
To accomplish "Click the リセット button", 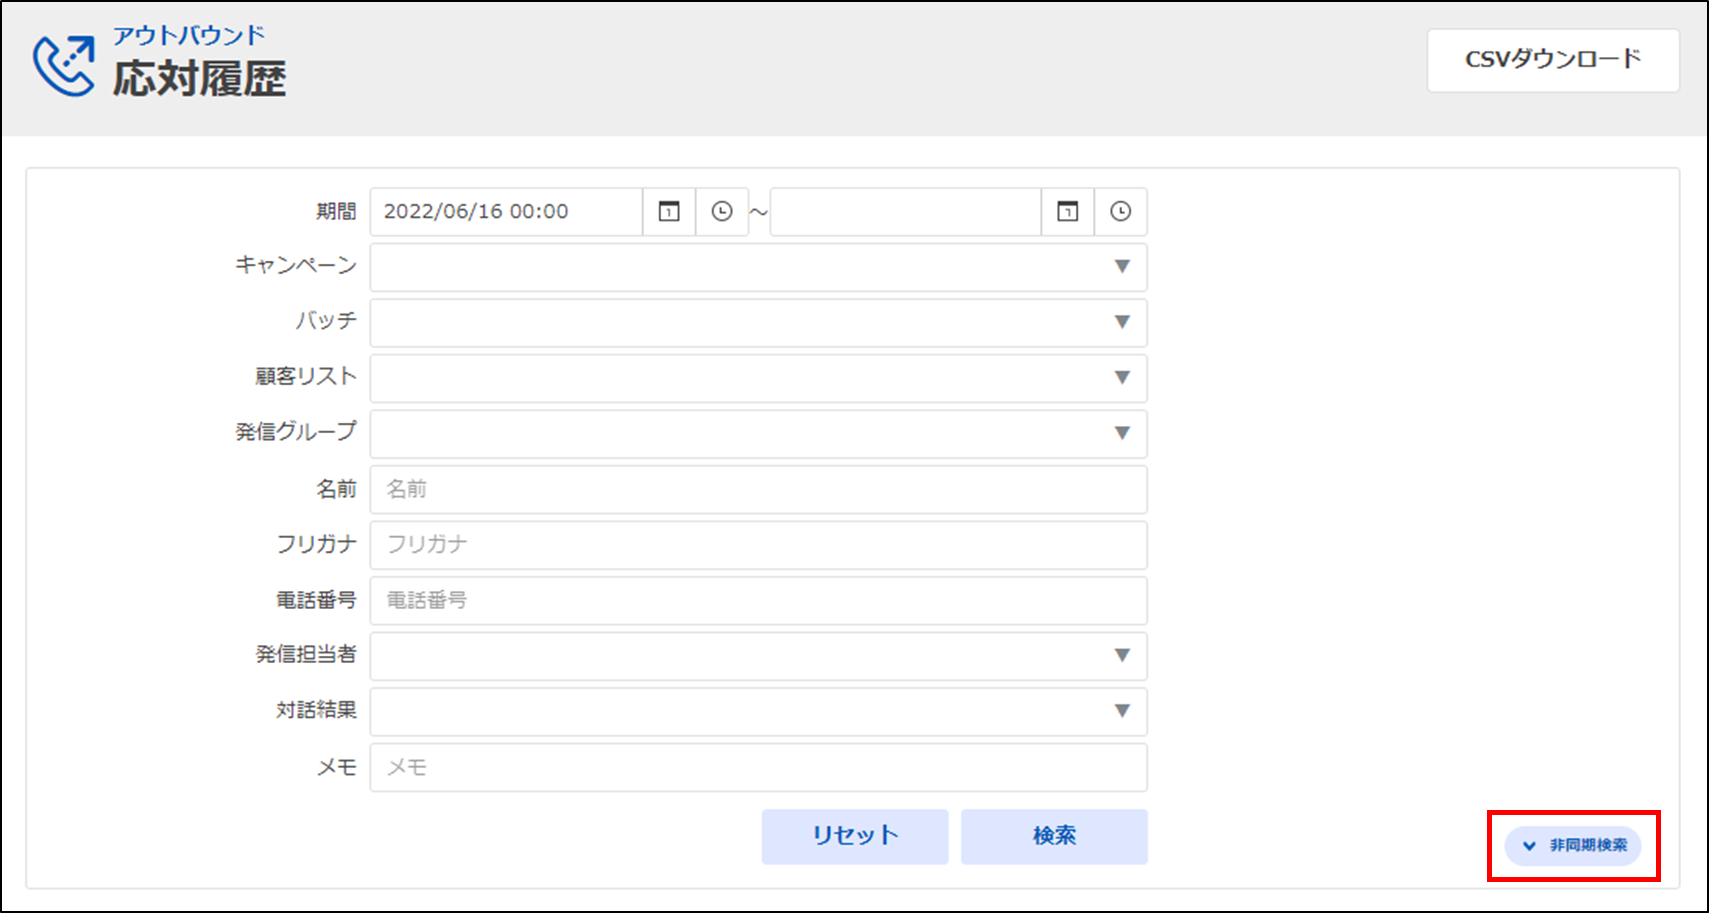I will point(854,836).
